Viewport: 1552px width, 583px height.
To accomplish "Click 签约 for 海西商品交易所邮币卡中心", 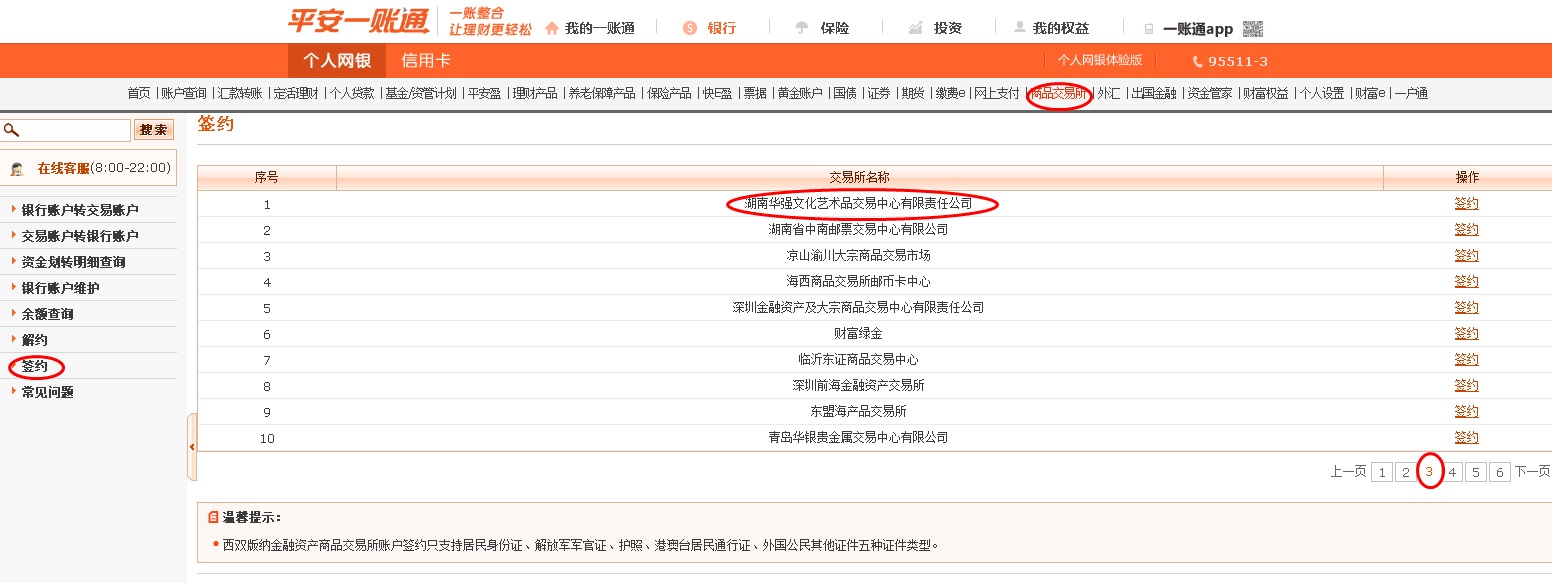I will (1466, 281).
